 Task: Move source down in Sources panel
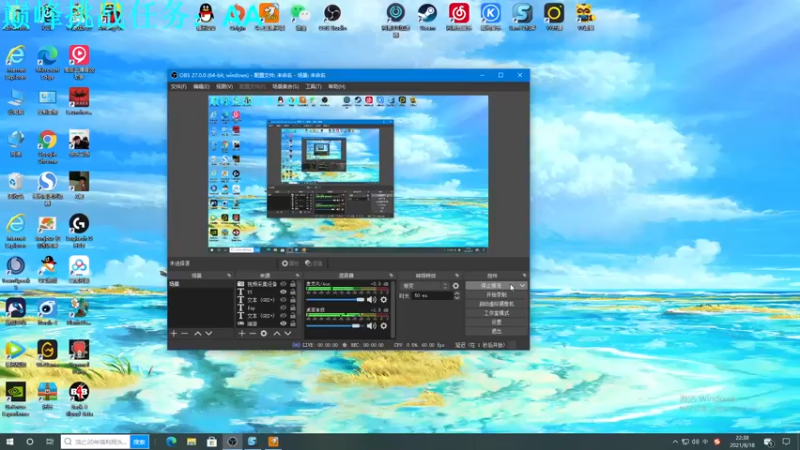click(288, 333)
